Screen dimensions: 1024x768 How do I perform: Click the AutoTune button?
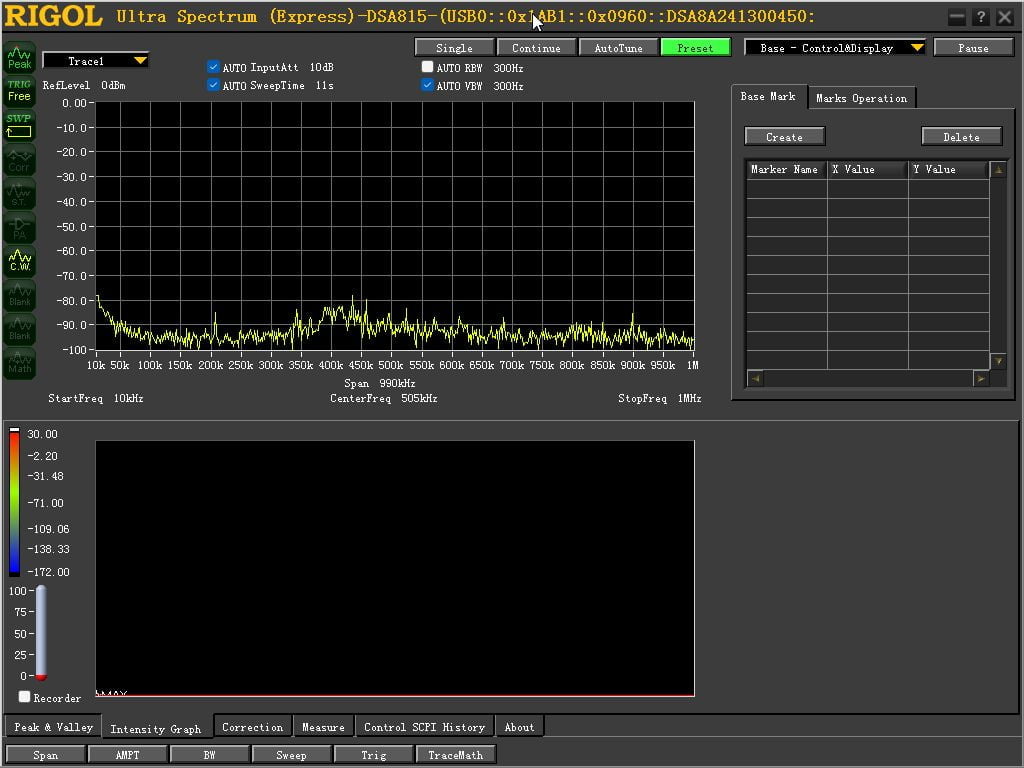tap(618, 48)
